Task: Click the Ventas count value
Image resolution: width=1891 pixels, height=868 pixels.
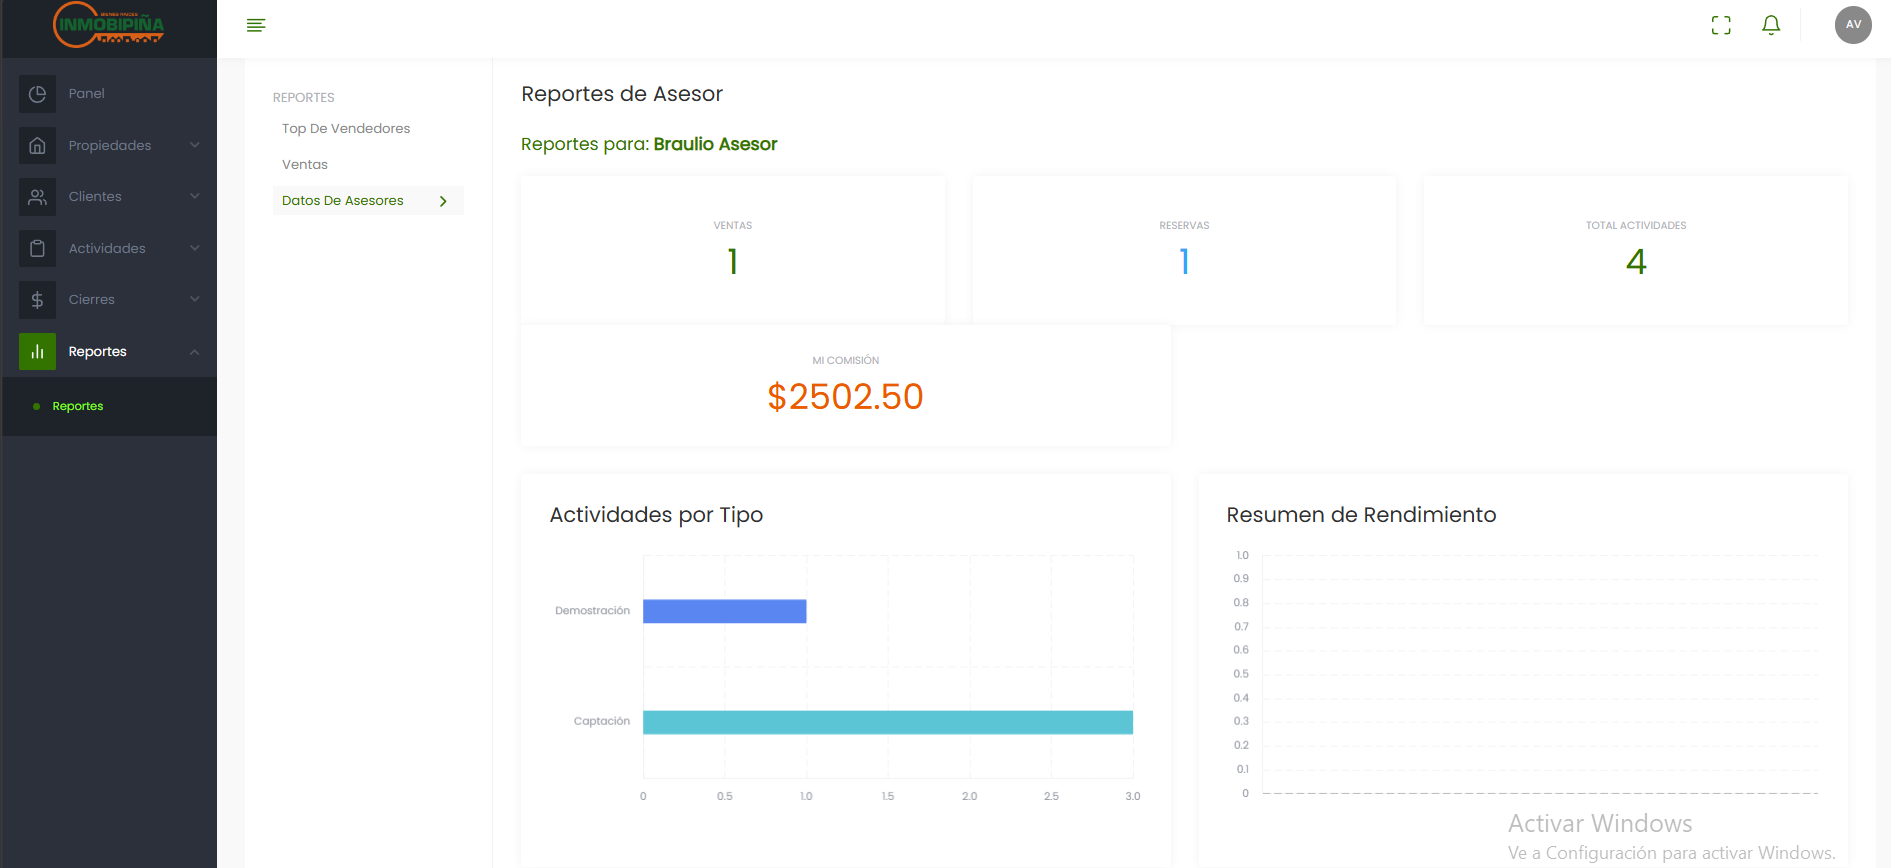Action: pos(733,262)
